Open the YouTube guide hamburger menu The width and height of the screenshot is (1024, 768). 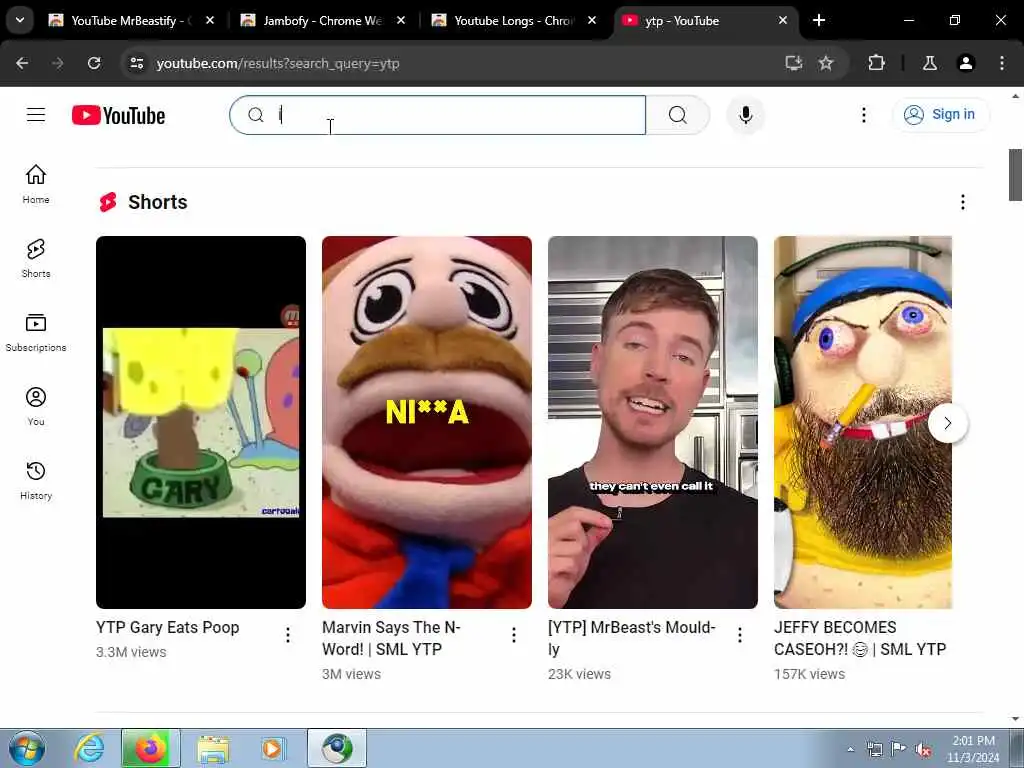pos(36,115)
